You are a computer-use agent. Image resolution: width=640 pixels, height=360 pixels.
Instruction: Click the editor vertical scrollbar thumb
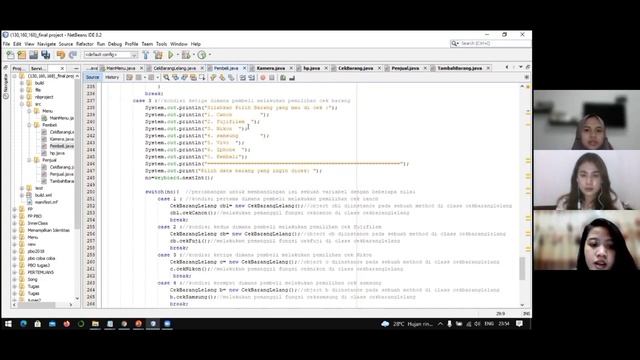[522, 268]
